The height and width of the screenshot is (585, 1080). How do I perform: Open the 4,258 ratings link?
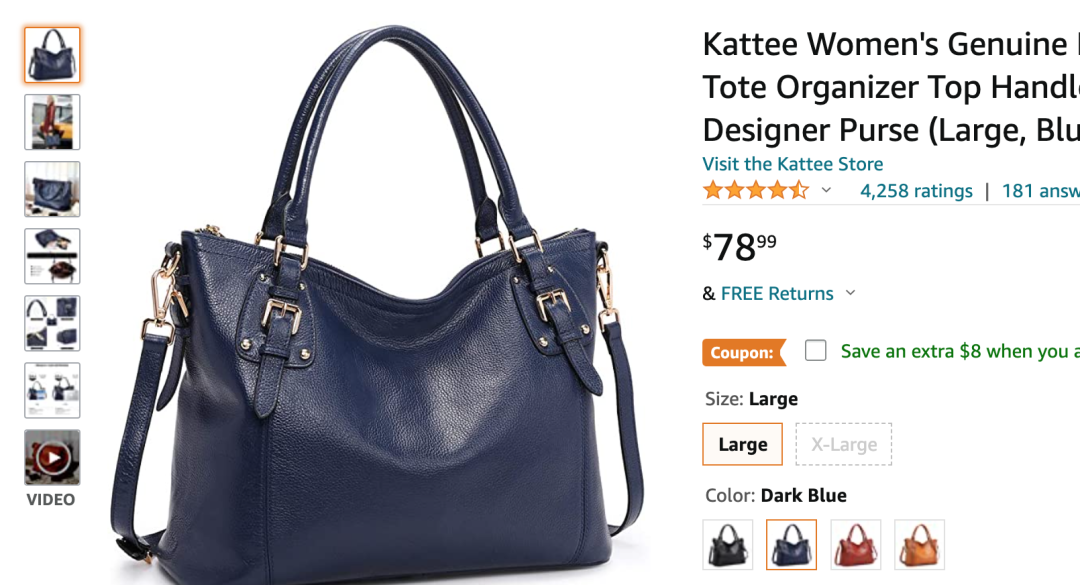tap(916, 191)
